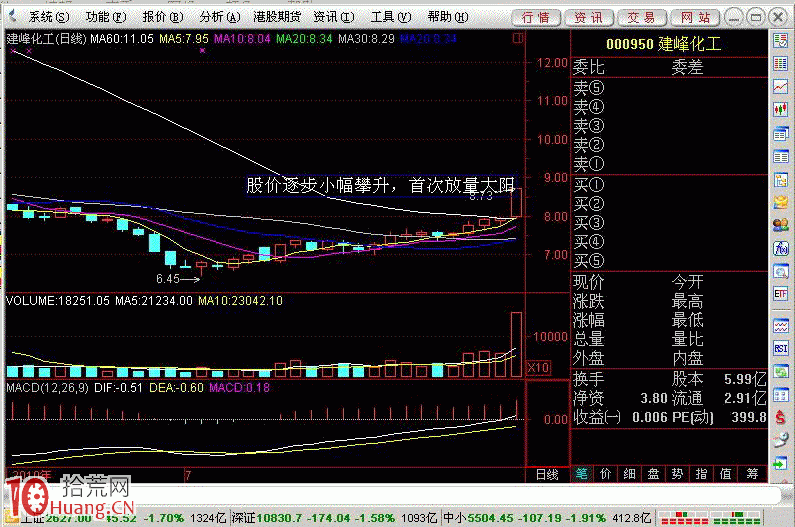Select the RSI indicator icon
This screenshot has height=527, width=795.
click(x=781, y=348)
